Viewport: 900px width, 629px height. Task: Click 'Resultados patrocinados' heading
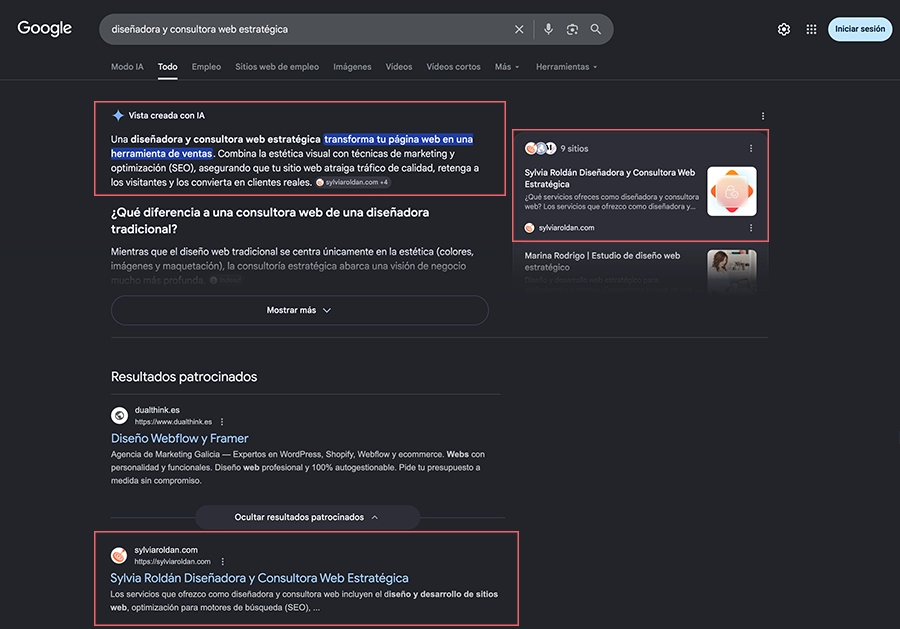(x=184, y=376)
